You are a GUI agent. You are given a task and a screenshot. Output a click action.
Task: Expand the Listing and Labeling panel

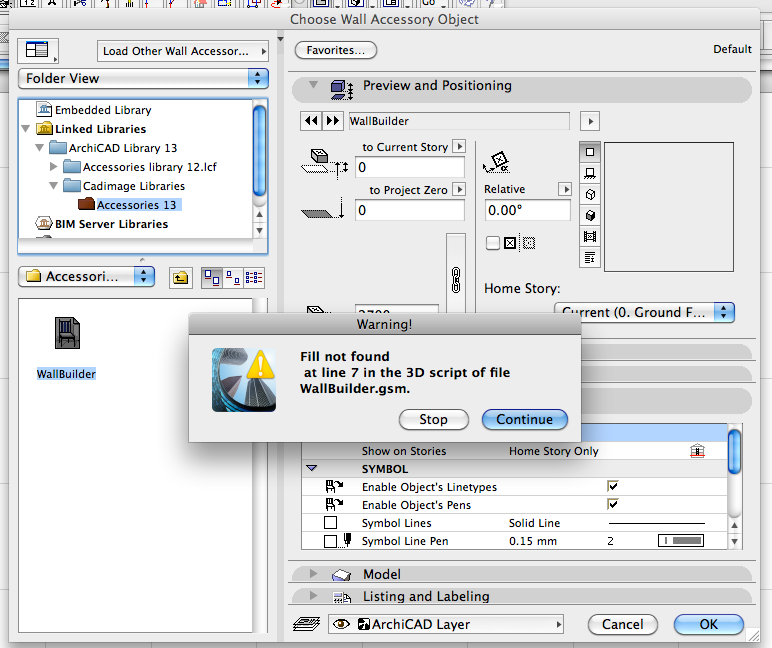314,596
